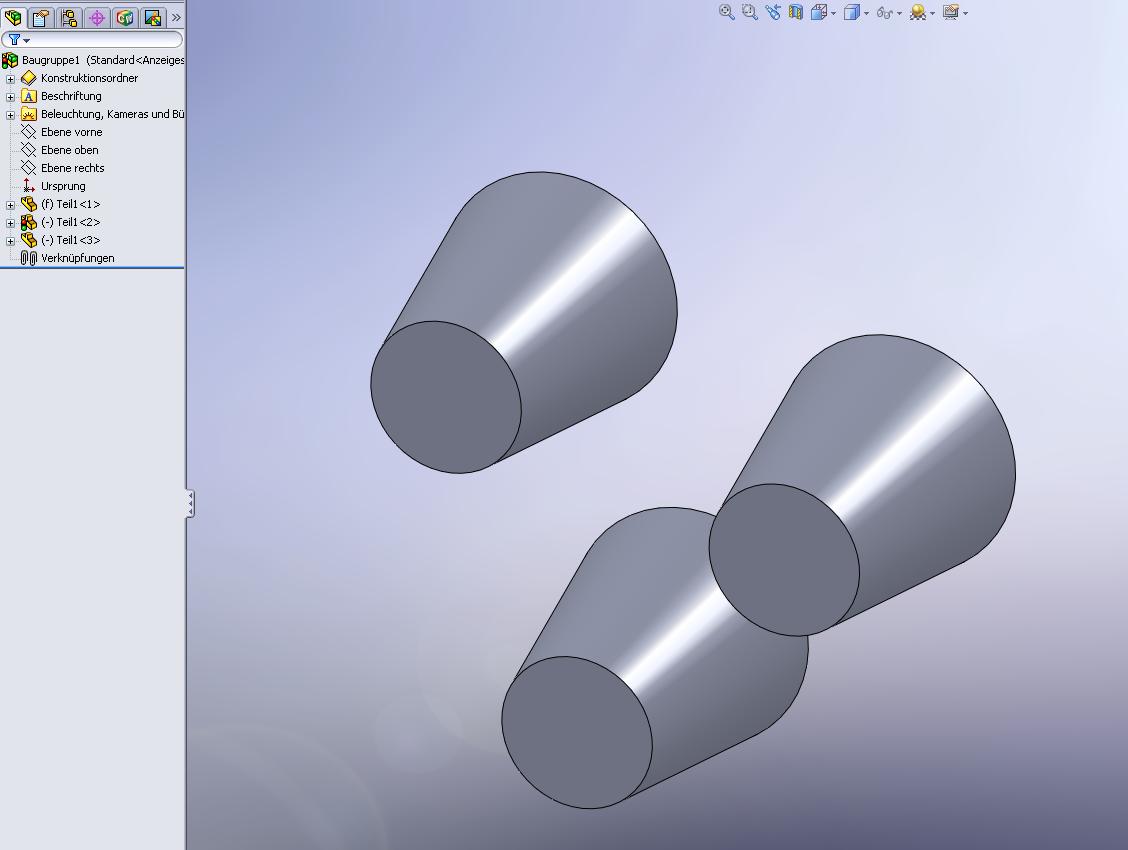Expand the (-) Teil1<3> component
Screen dimensions: 1128x850
(x=10, y=241)
